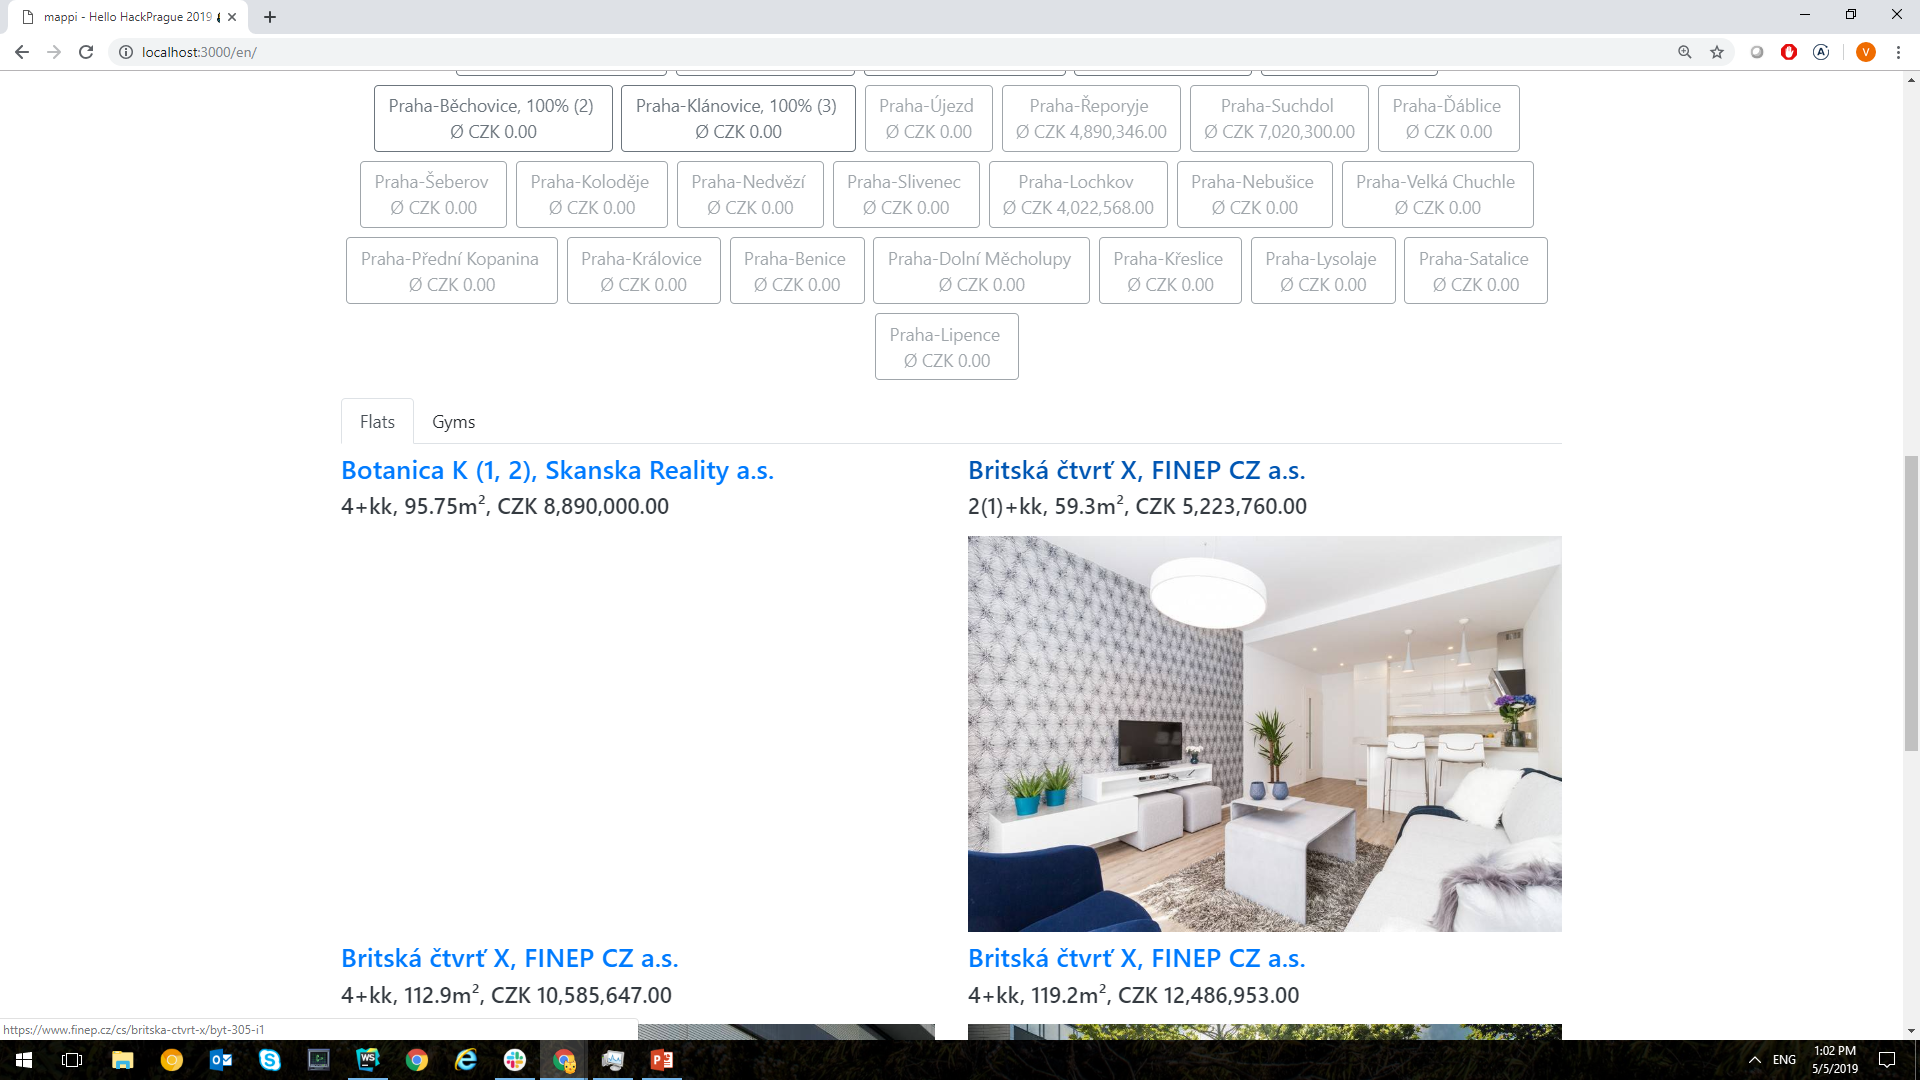This screenshot has height=1080, width=1920.
Task: Bookmark this page with the star icon
Action: point(1717,52)
